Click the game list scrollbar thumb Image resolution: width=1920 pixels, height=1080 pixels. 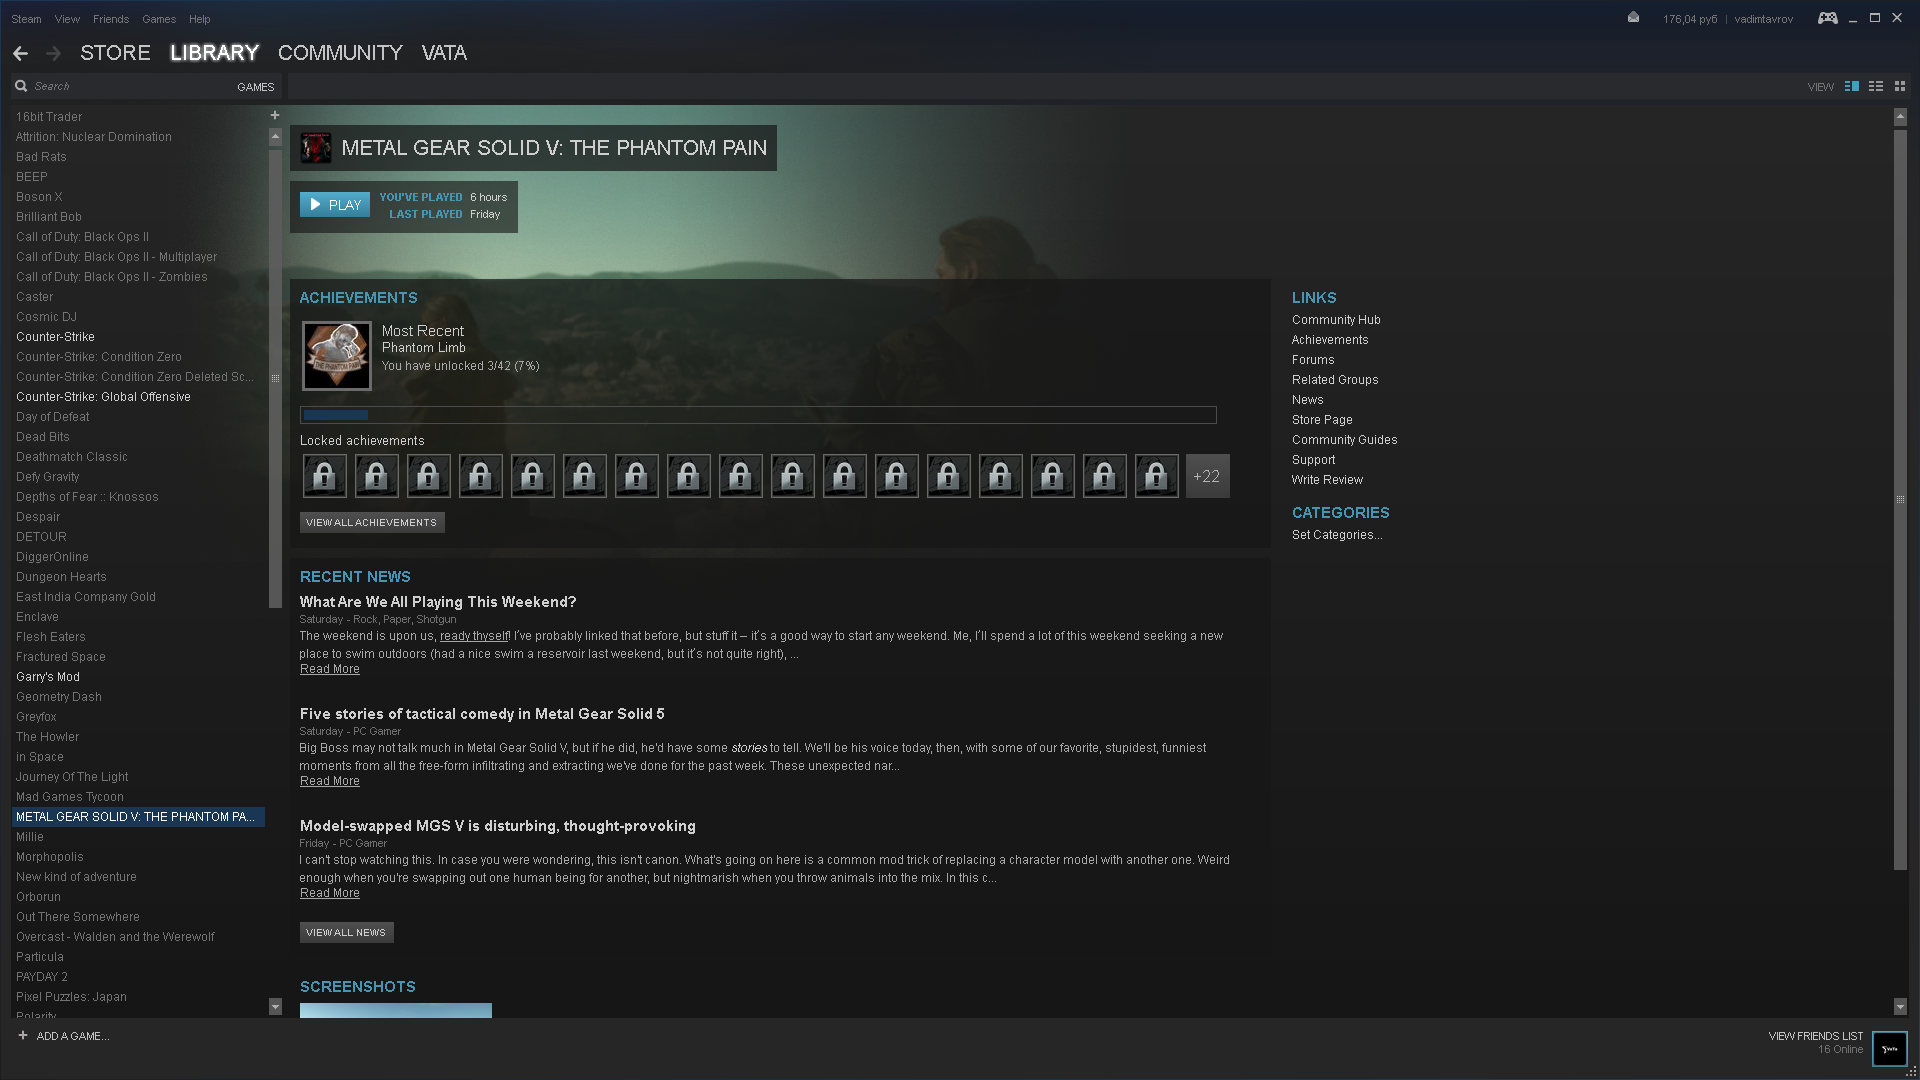[x=275, y=378]
